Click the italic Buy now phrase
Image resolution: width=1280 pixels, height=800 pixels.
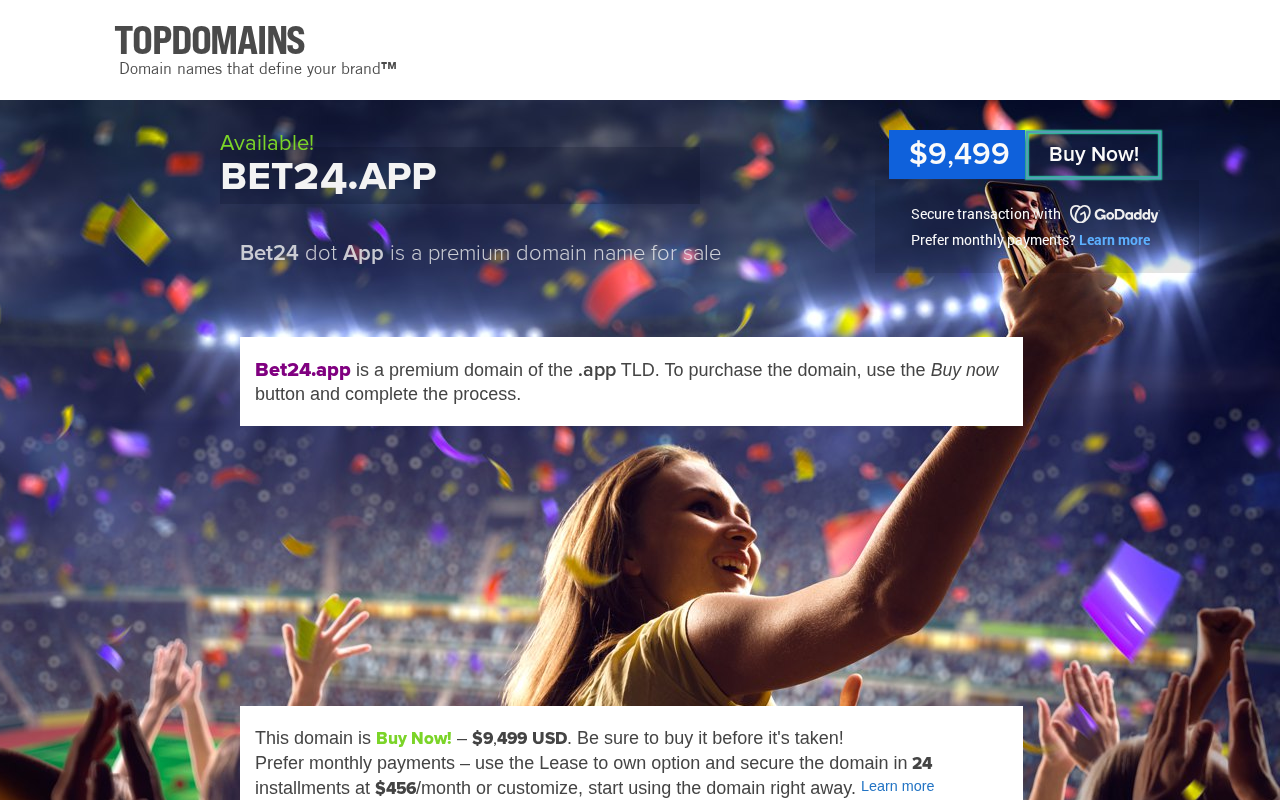click(x=964, y=370)
